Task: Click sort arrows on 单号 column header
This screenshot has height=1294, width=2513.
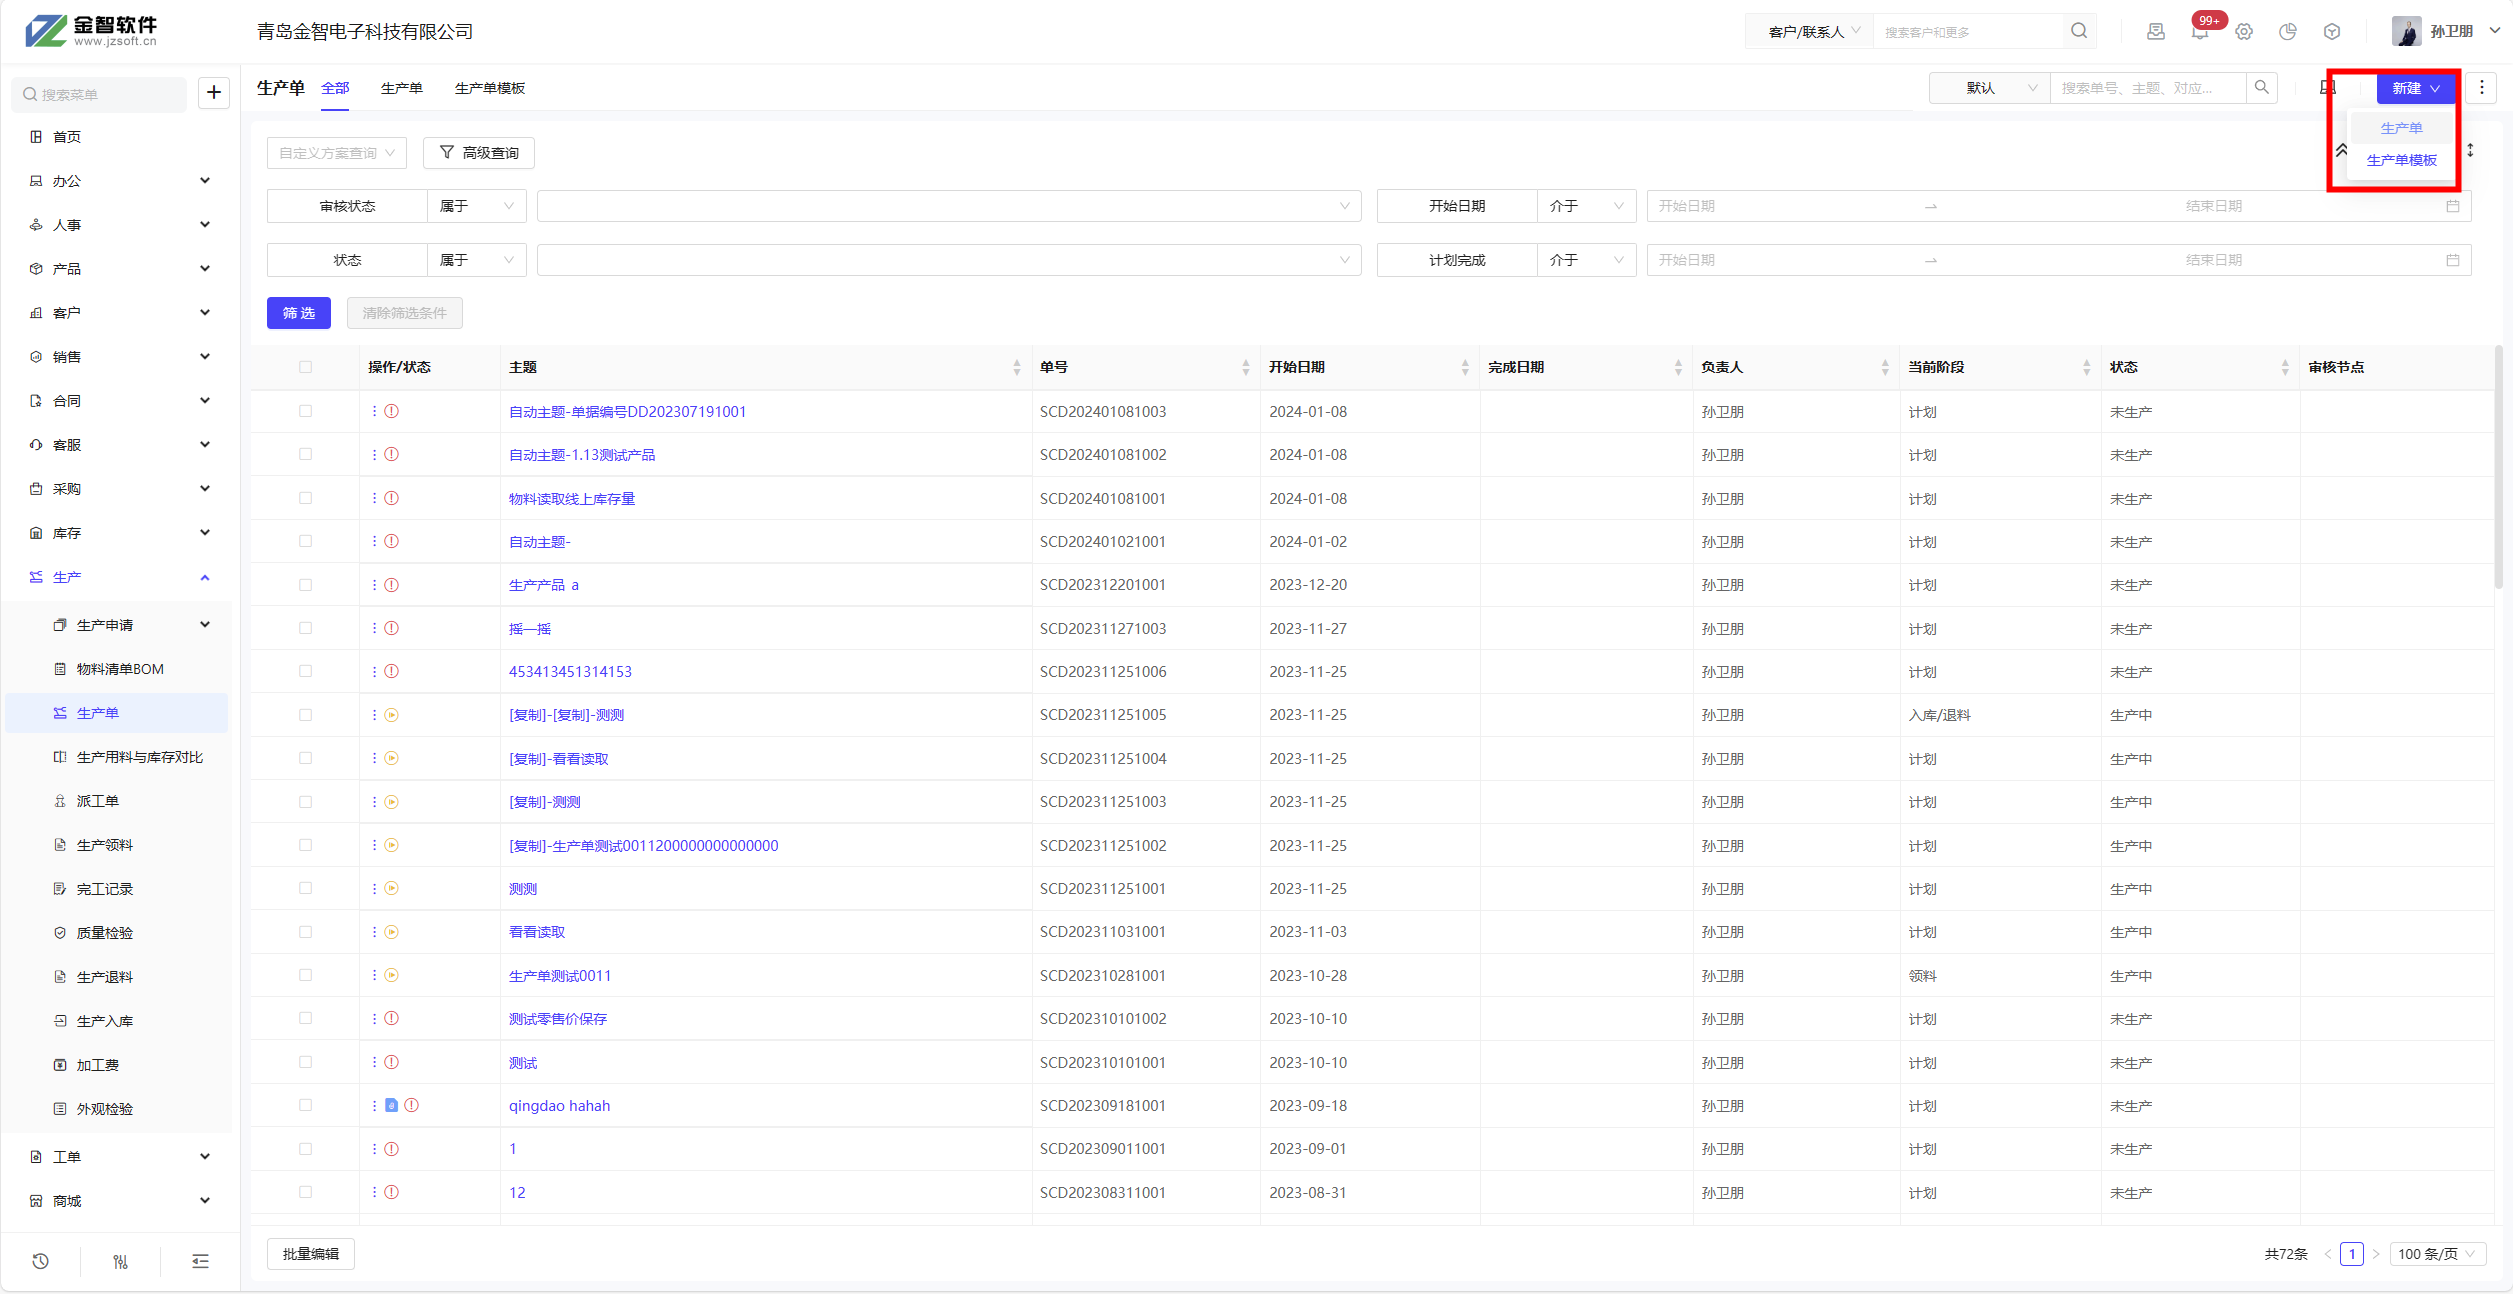Action: (1246, 367)
